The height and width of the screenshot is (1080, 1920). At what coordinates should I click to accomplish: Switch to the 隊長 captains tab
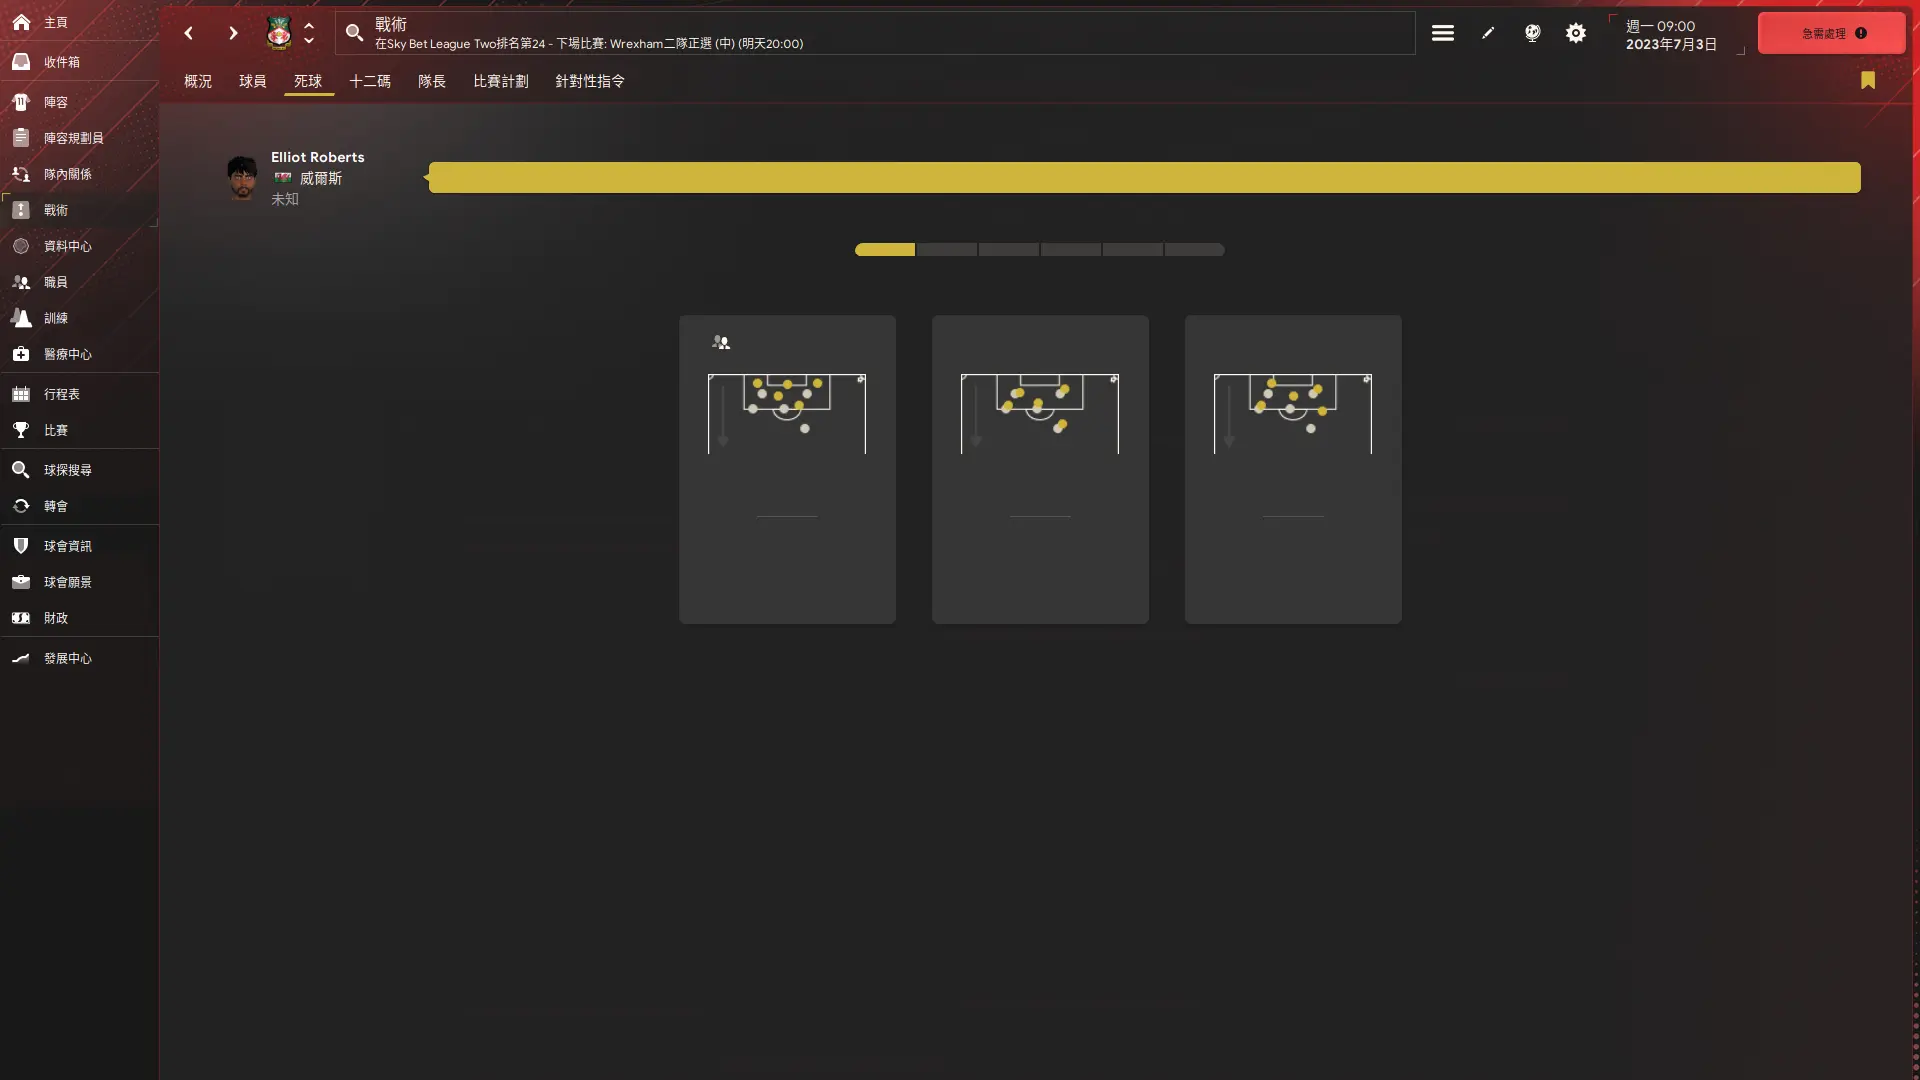[432, 81]
